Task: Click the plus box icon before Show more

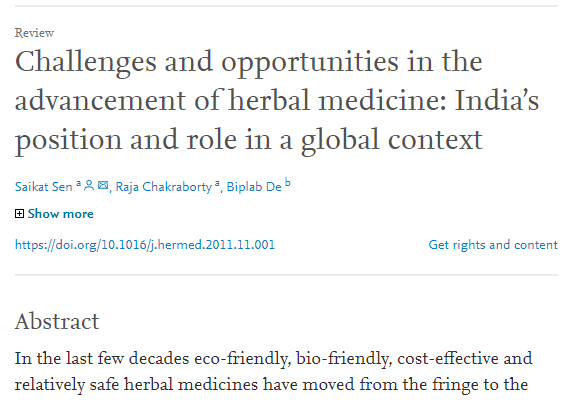Action: [19, 213]
